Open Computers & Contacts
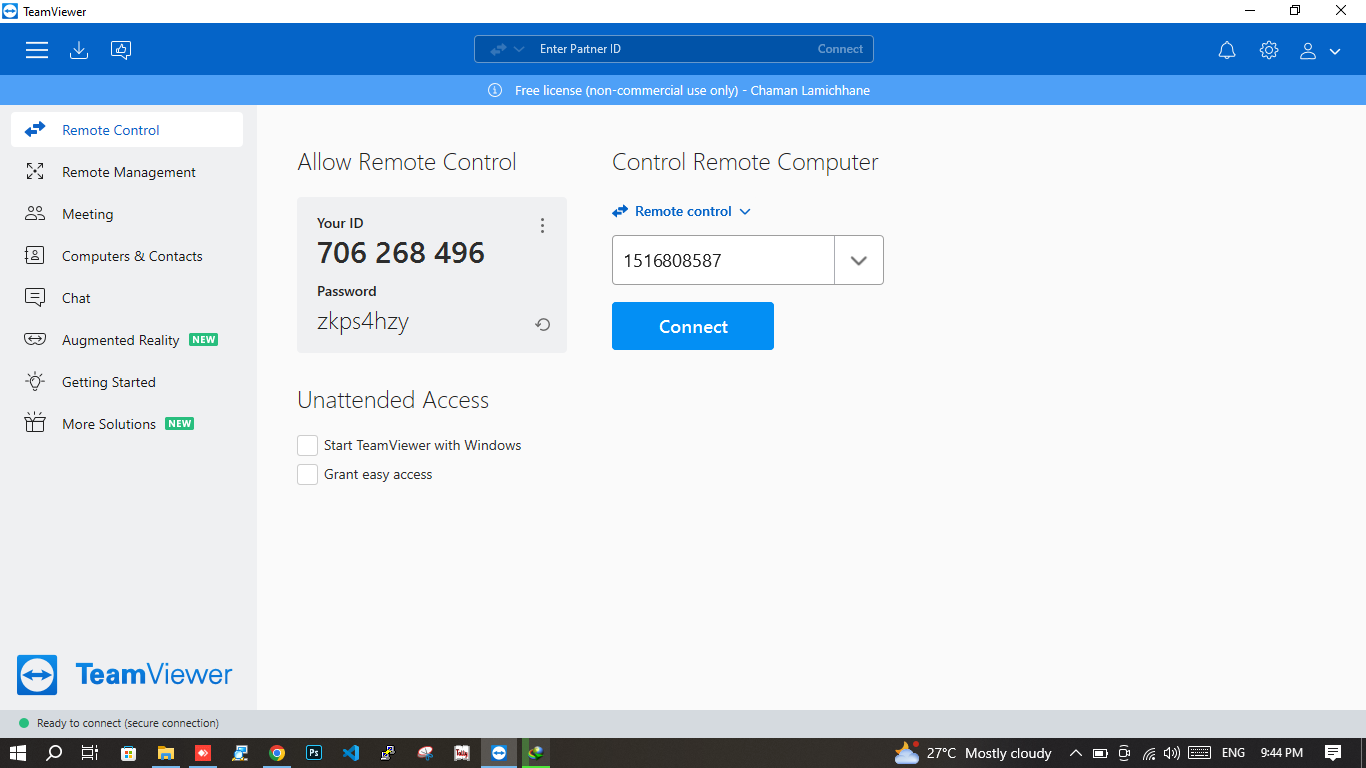1366x768 pixels. pos(127,256)
